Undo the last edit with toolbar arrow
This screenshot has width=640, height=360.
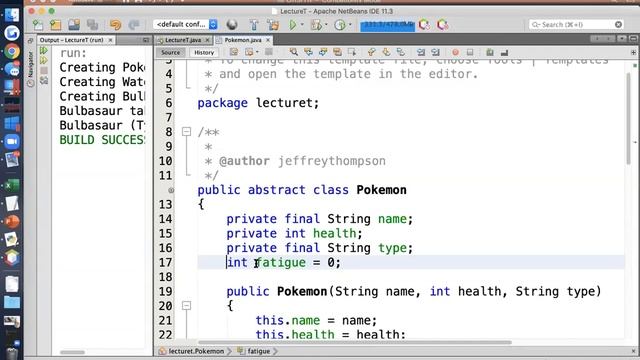click(116, 25)
